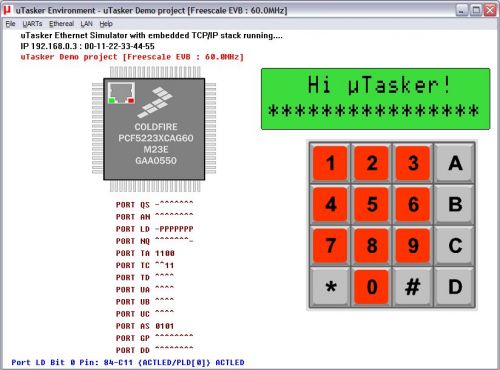Tap keypad letter key A

pyautogui.click(x=455, y=163)
